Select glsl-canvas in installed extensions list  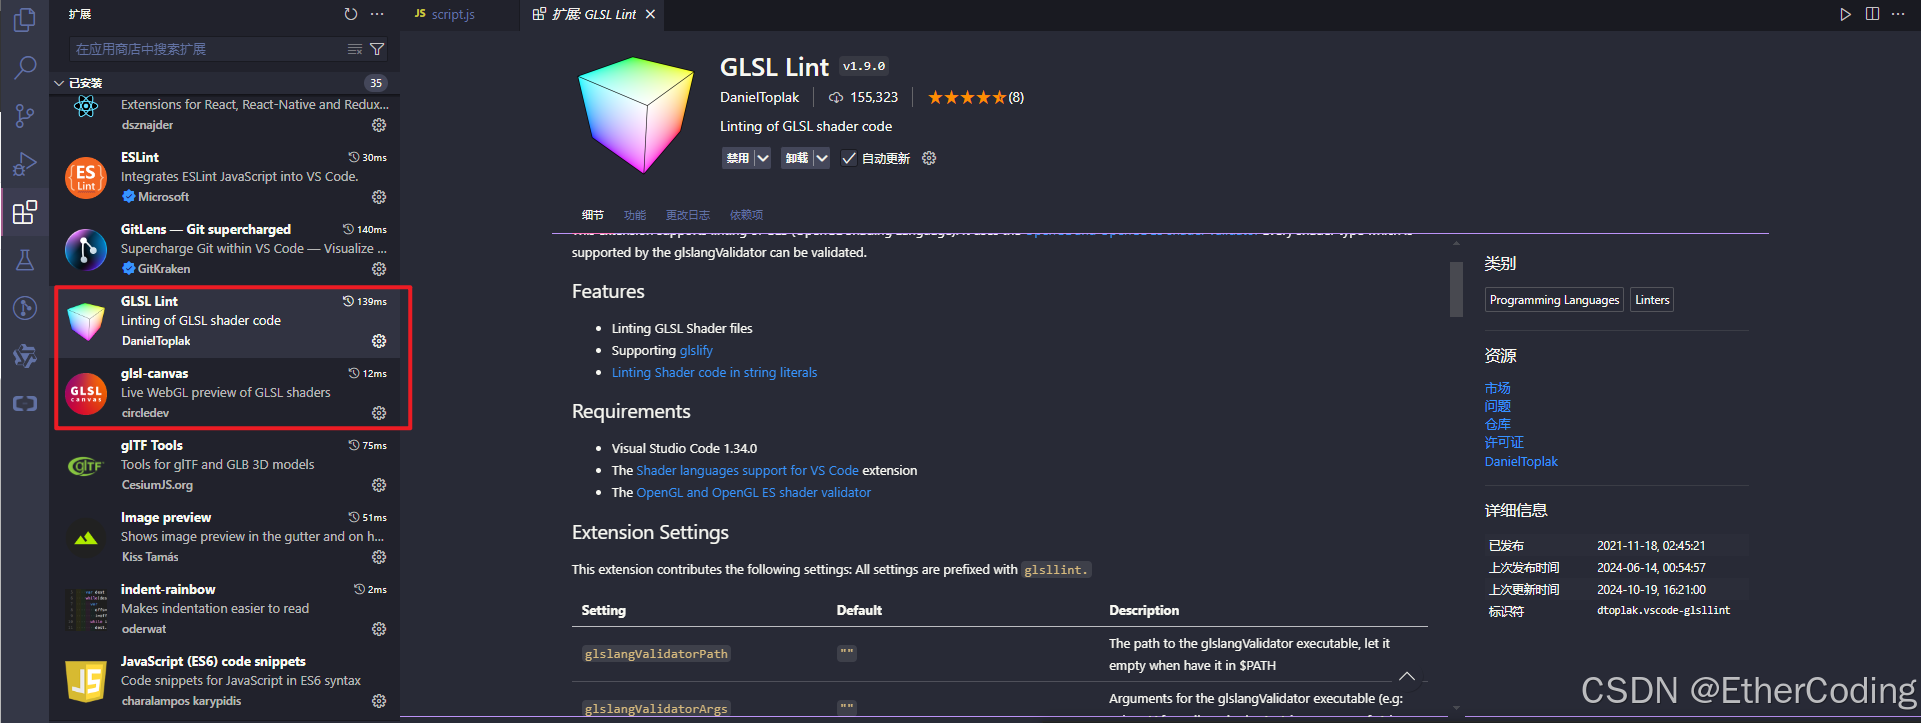pos(226,393)
